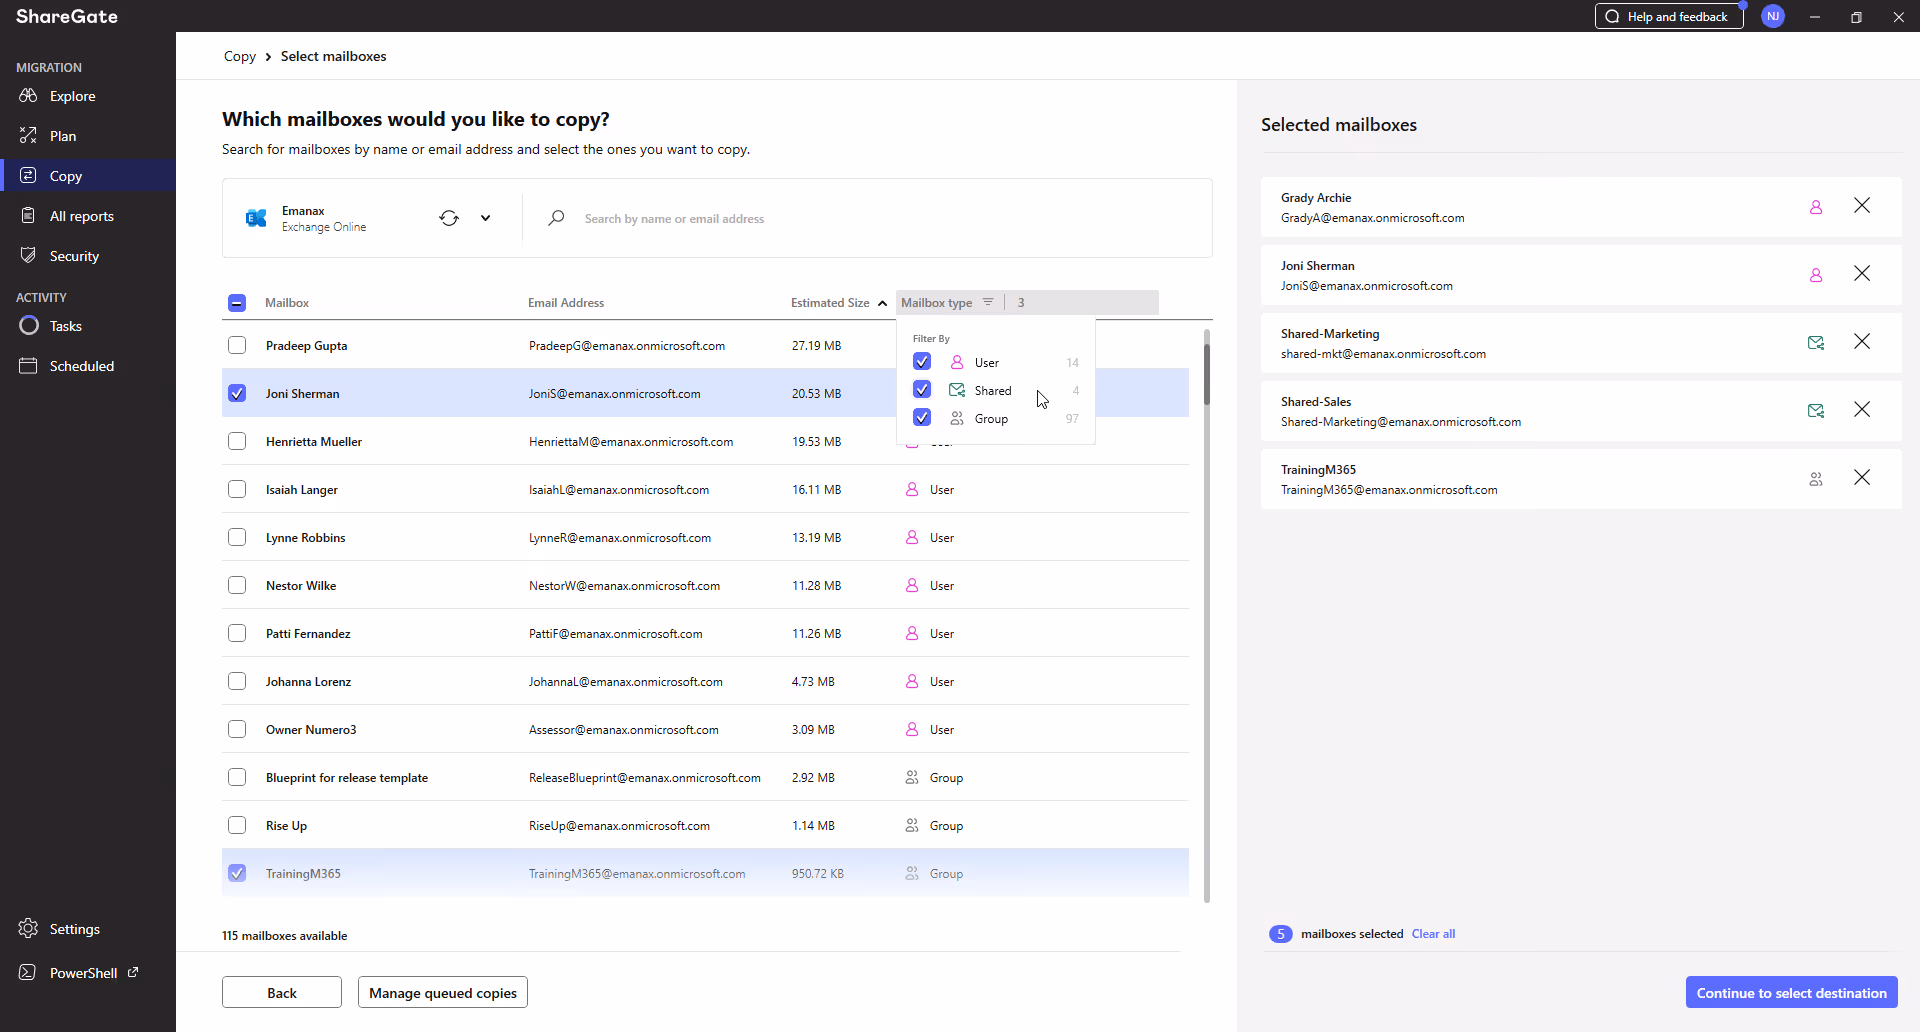Viewport: 1920px width, 1032px height.
Task: Go to the Scheduled menu item
Action: (x=82, y=366)
